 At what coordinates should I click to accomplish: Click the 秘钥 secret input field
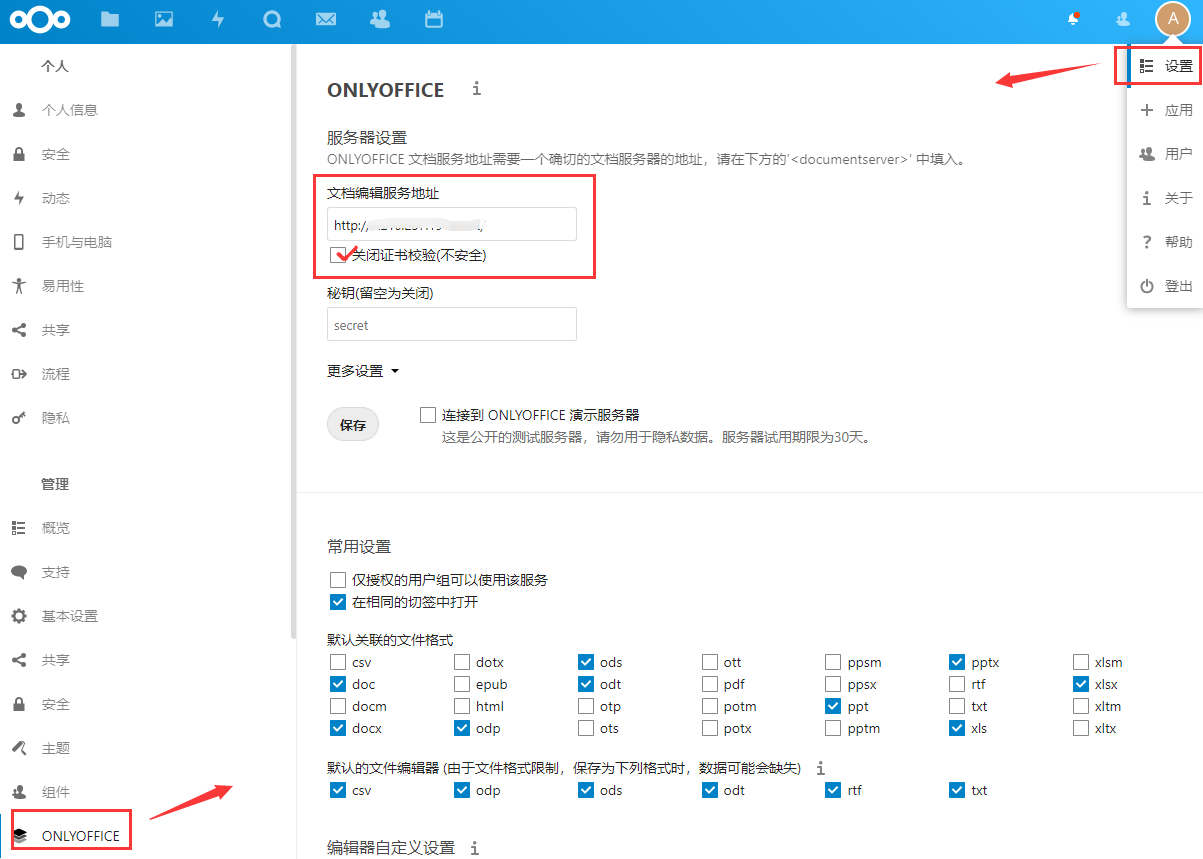(x=452, y=325)
